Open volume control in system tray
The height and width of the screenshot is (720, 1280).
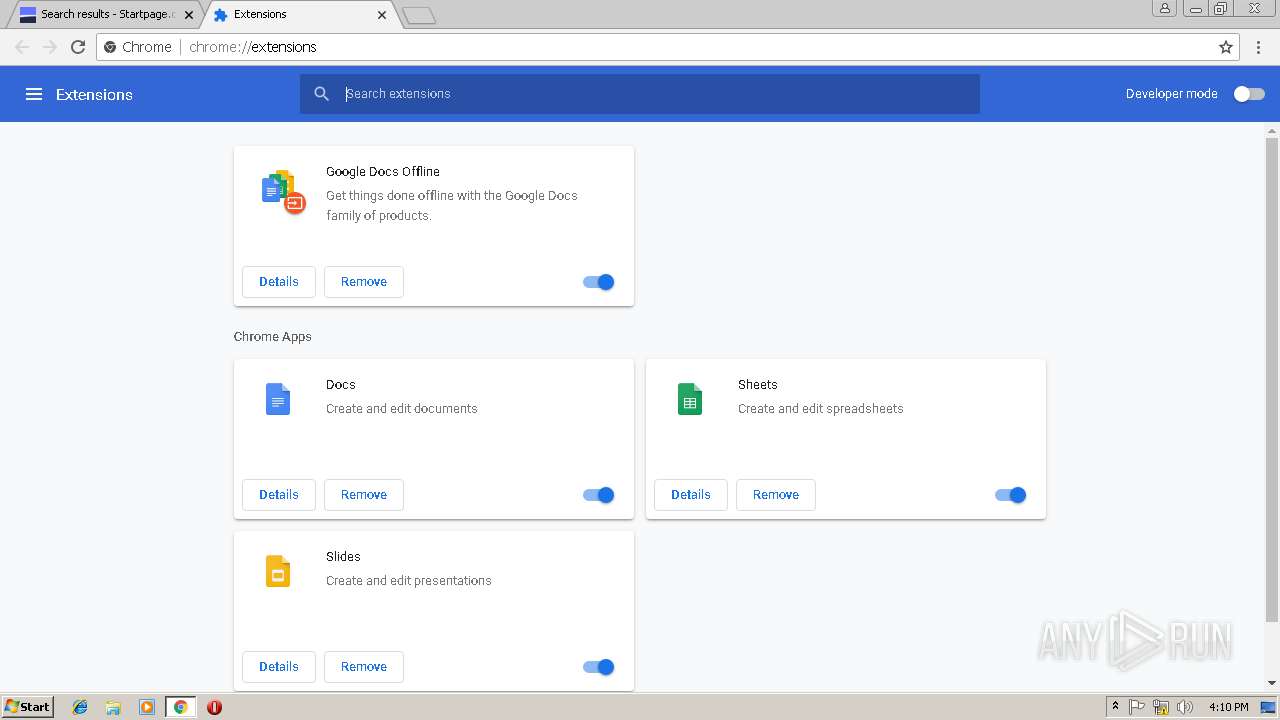(1185, 707)
